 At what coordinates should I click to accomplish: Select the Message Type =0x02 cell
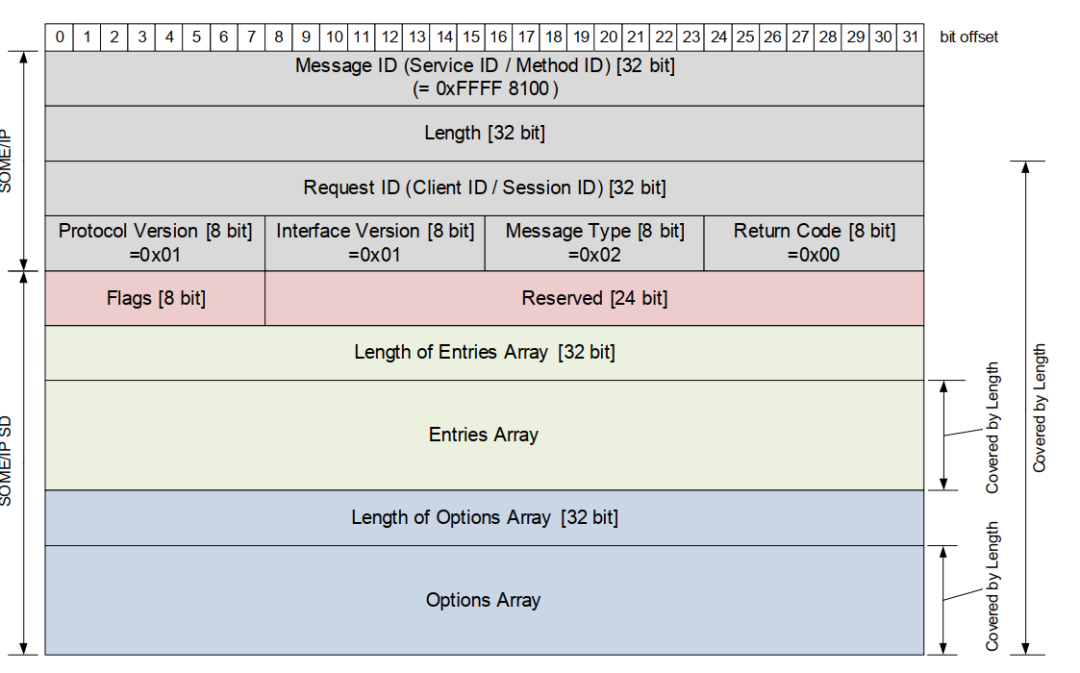coord(594,243)
